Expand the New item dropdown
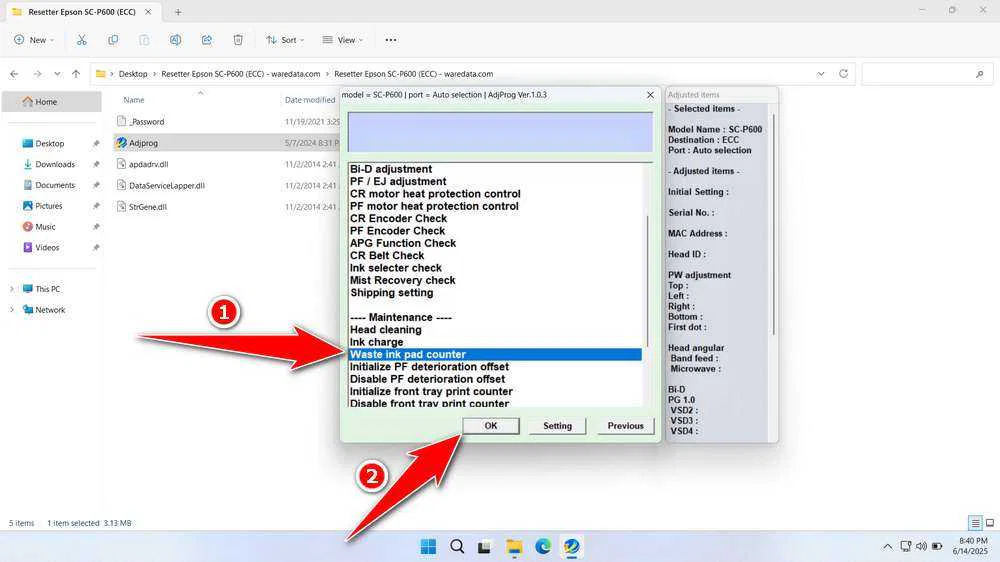This screenshot has width=1000, height=562. pyautogui.click(x=34, y=40)
